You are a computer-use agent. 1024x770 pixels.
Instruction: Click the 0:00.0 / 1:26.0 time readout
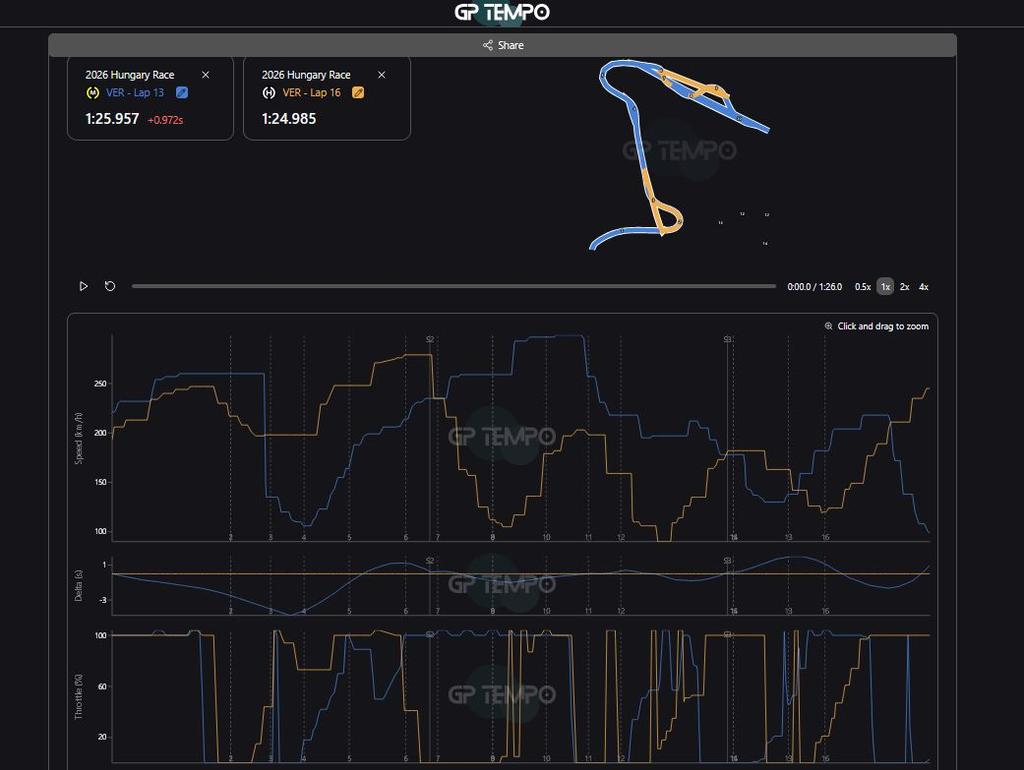[814, 287]
